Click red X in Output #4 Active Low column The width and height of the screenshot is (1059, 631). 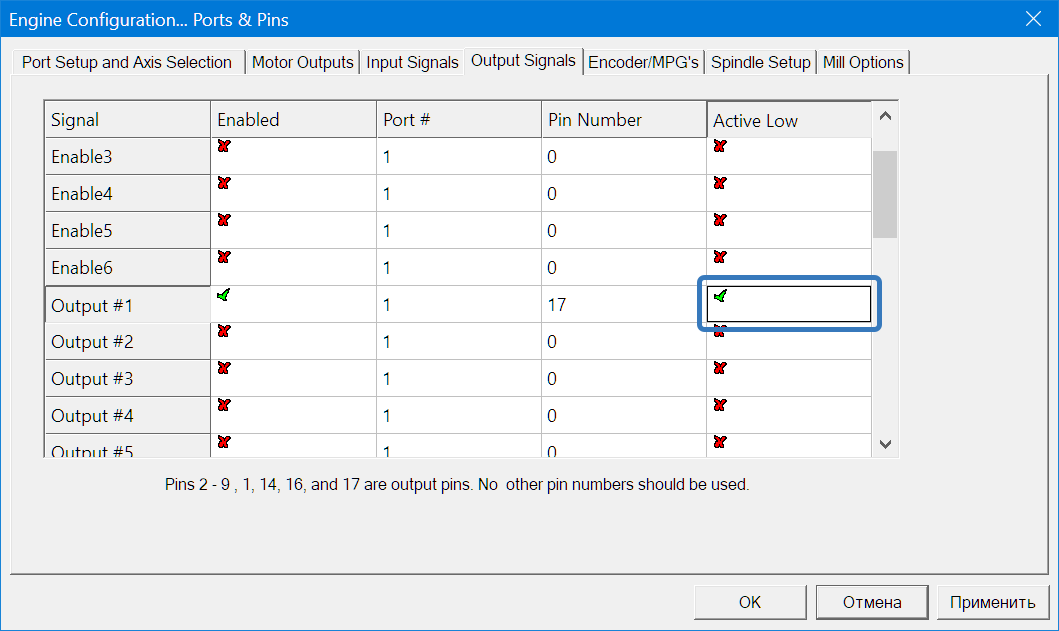point(720,405)
